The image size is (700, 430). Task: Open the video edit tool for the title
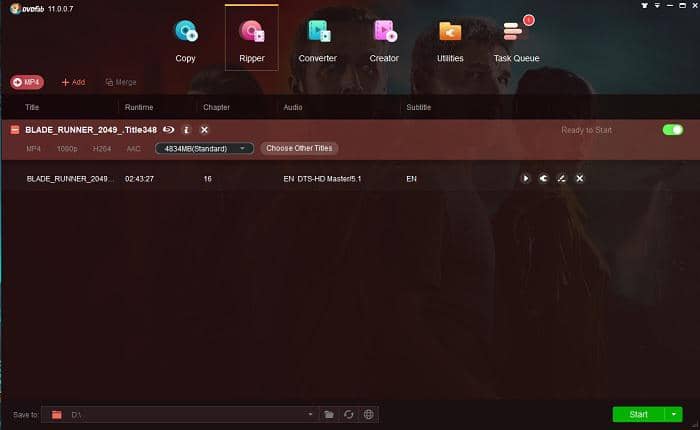(561, 179)
